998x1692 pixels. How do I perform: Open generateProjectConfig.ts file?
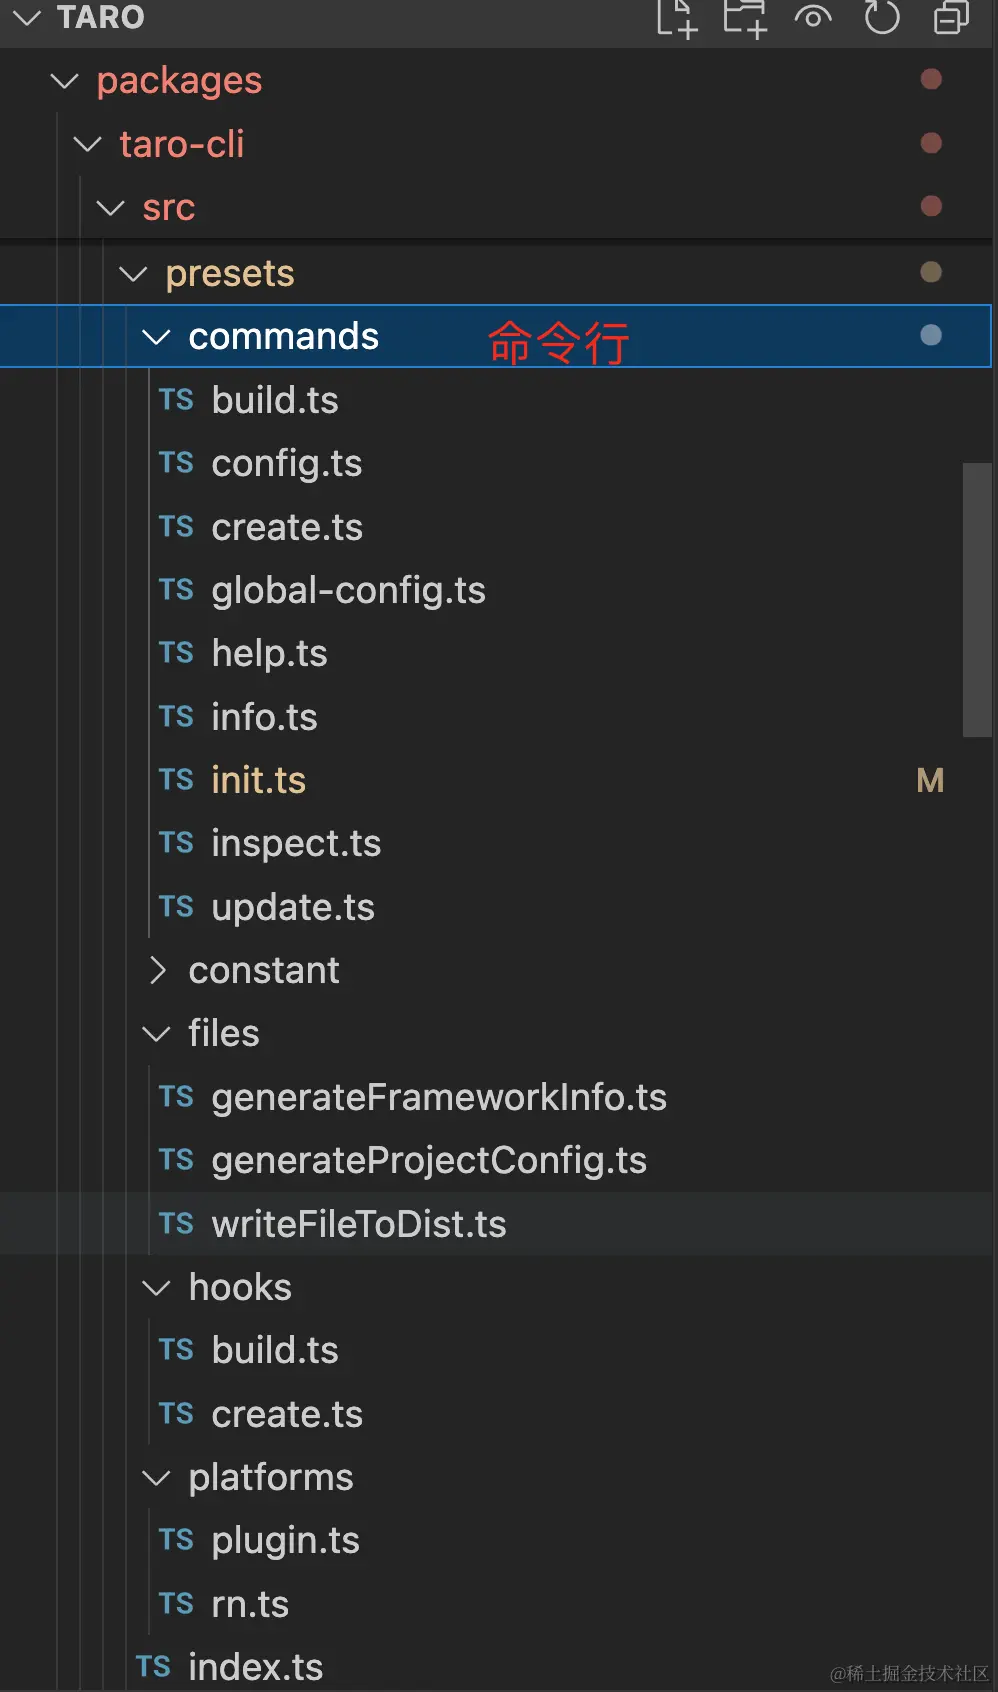pos(429,1161)
